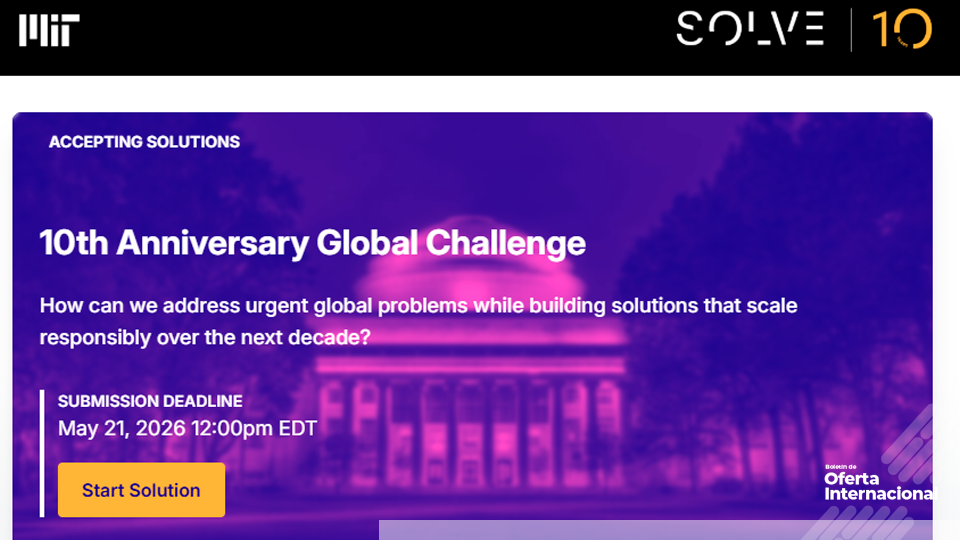
Task: Click the Oferta Internacional watermark logo
Action: tap(878, 485)
